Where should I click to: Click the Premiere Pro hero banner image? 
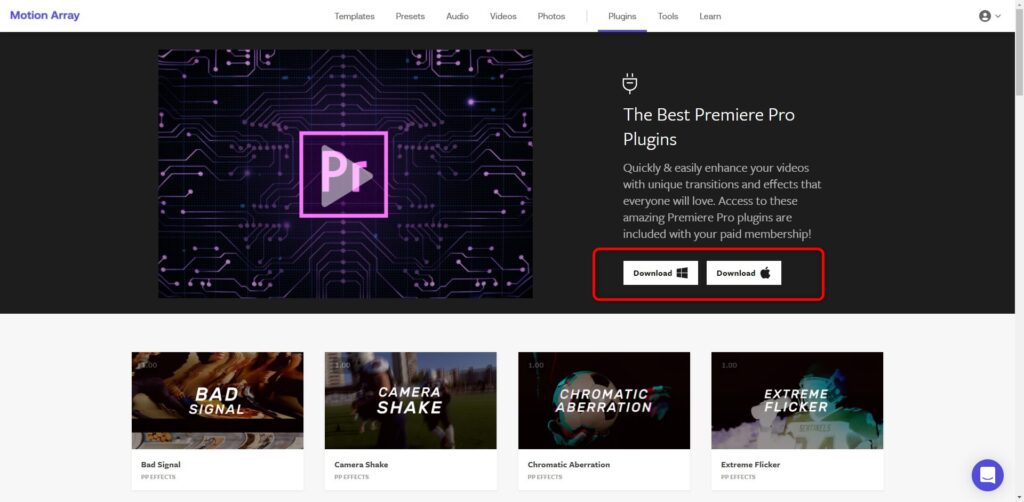[x=345, y=174]
